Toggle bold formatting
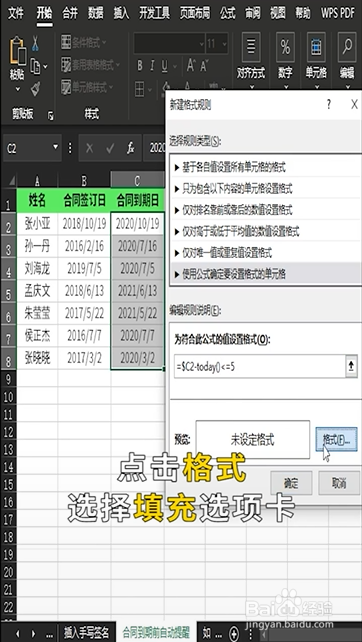362x642 pixels. 140,66
